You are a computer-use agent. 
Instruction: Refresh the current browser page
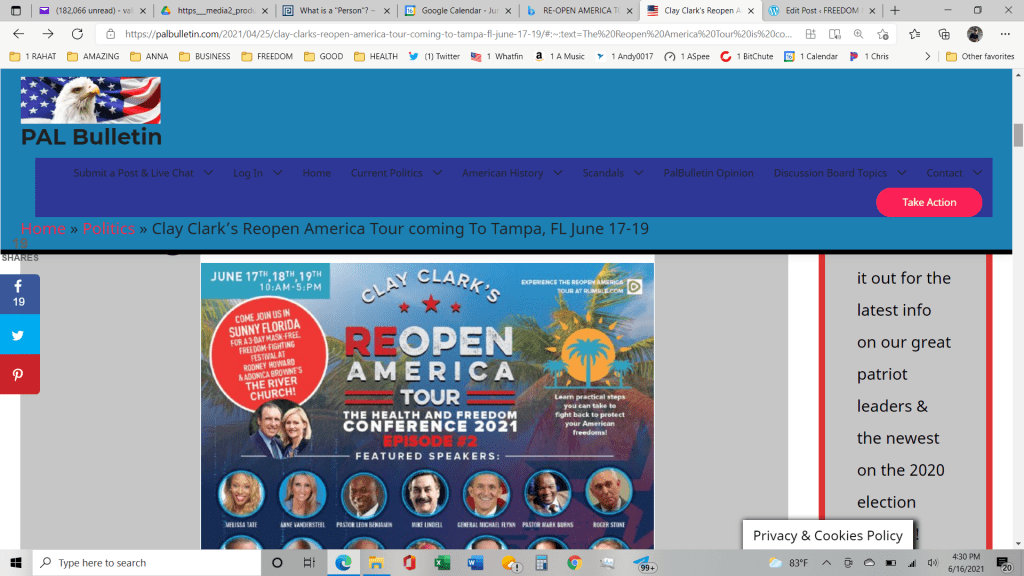click(76, 33)
